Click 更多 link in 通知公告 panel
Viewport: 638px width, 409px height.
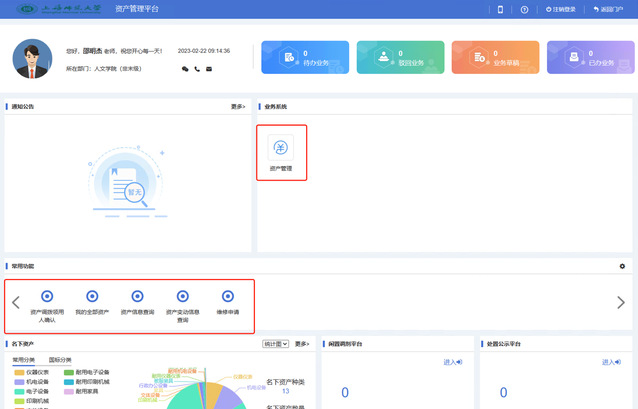(238, 106)
